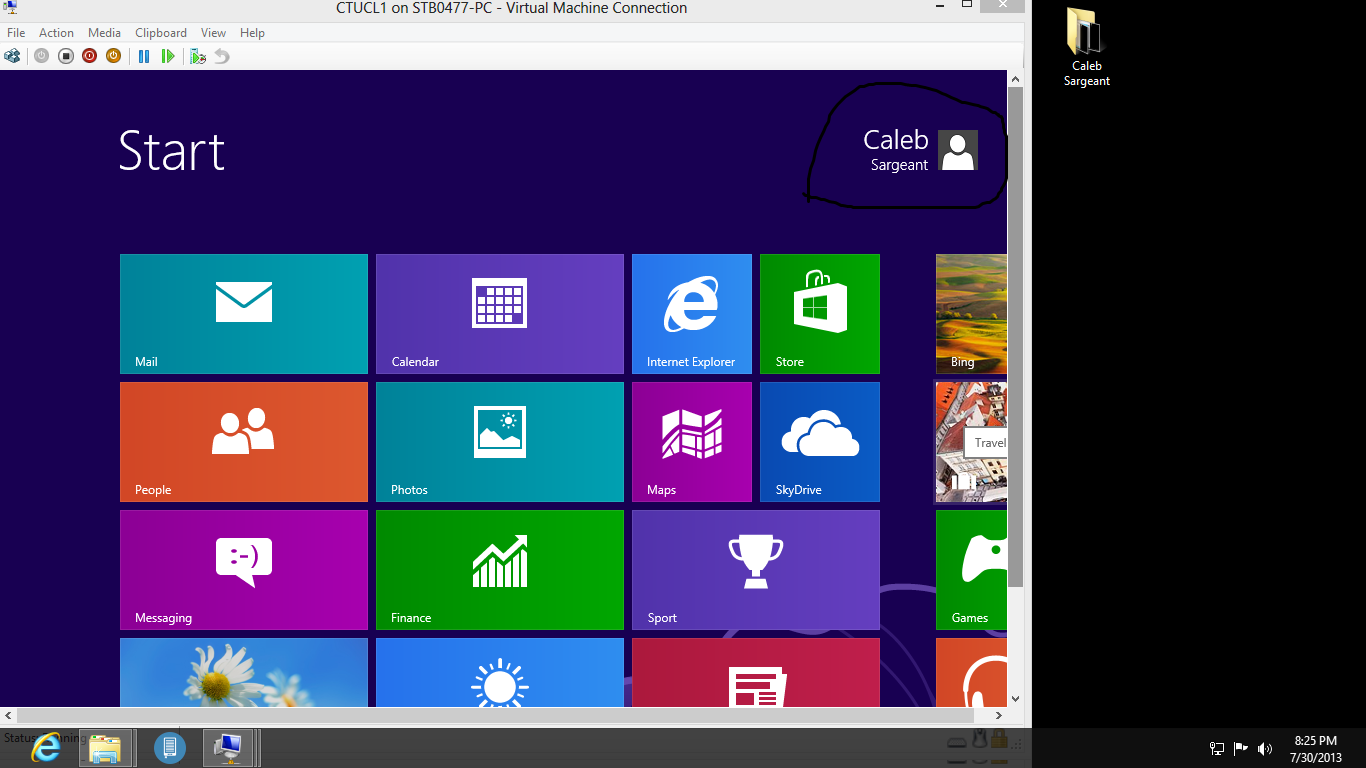This screenshot has height=768, width=1366.
Task: Click the green Reset icon
Action: tap(168, 56)
